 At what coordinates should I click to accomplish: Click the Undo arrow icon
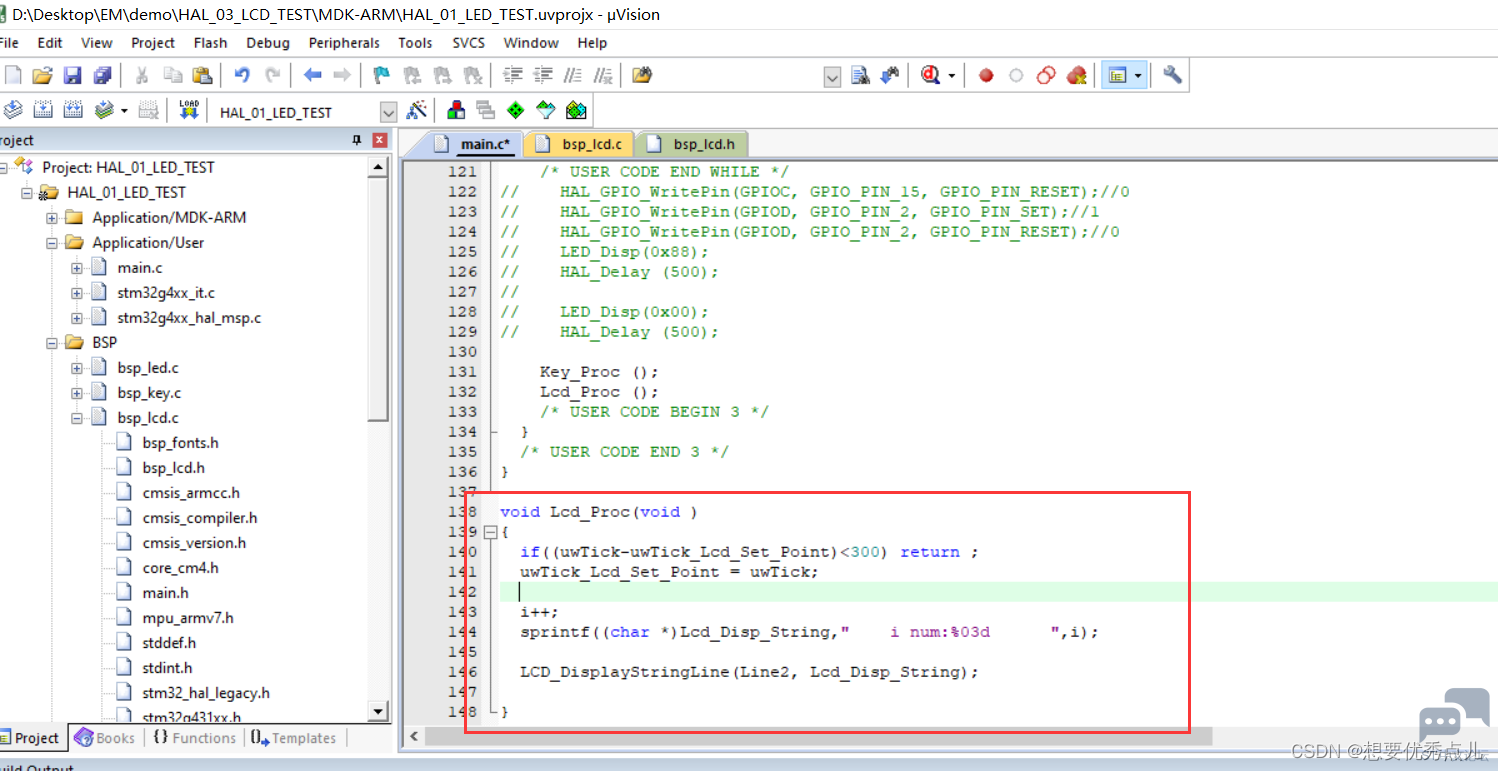coord(241,75)
